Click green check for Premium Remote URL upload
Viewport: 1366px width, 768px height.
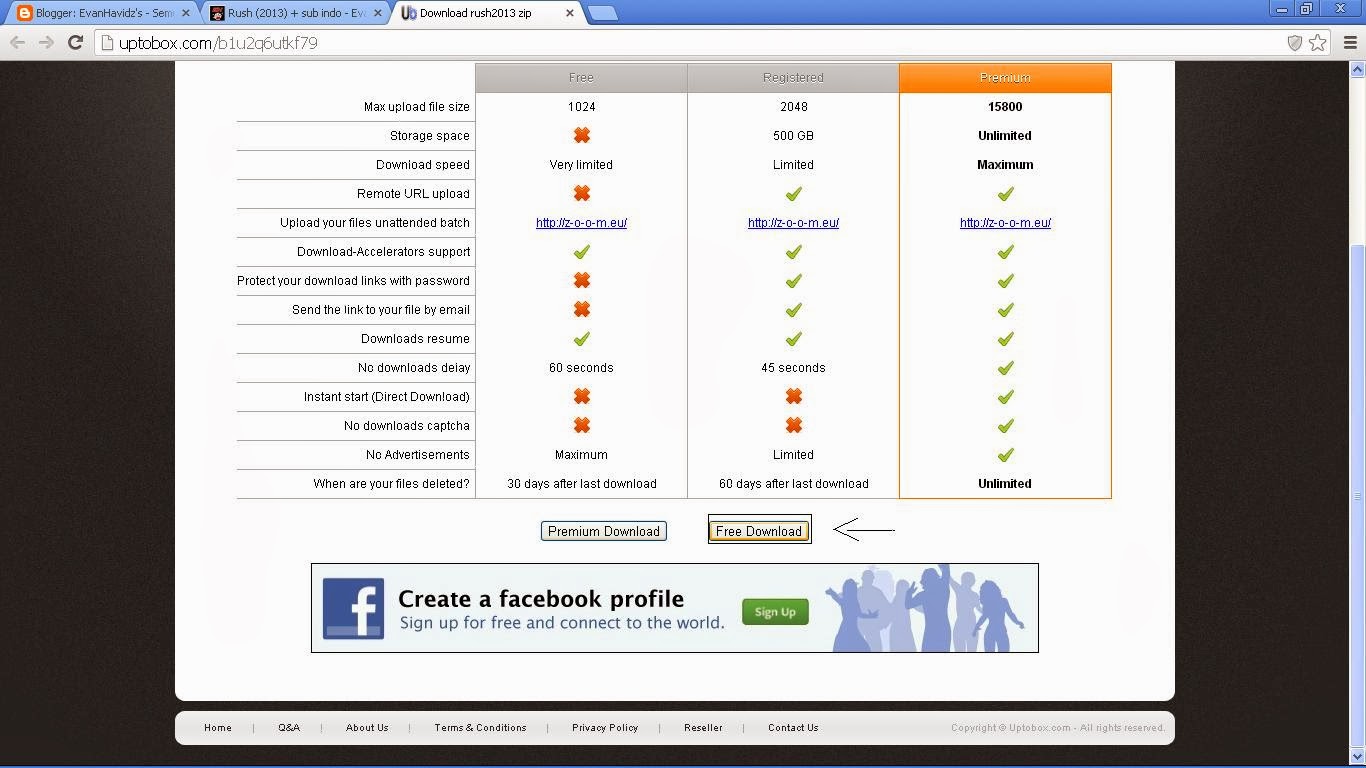pos(1005,193)
